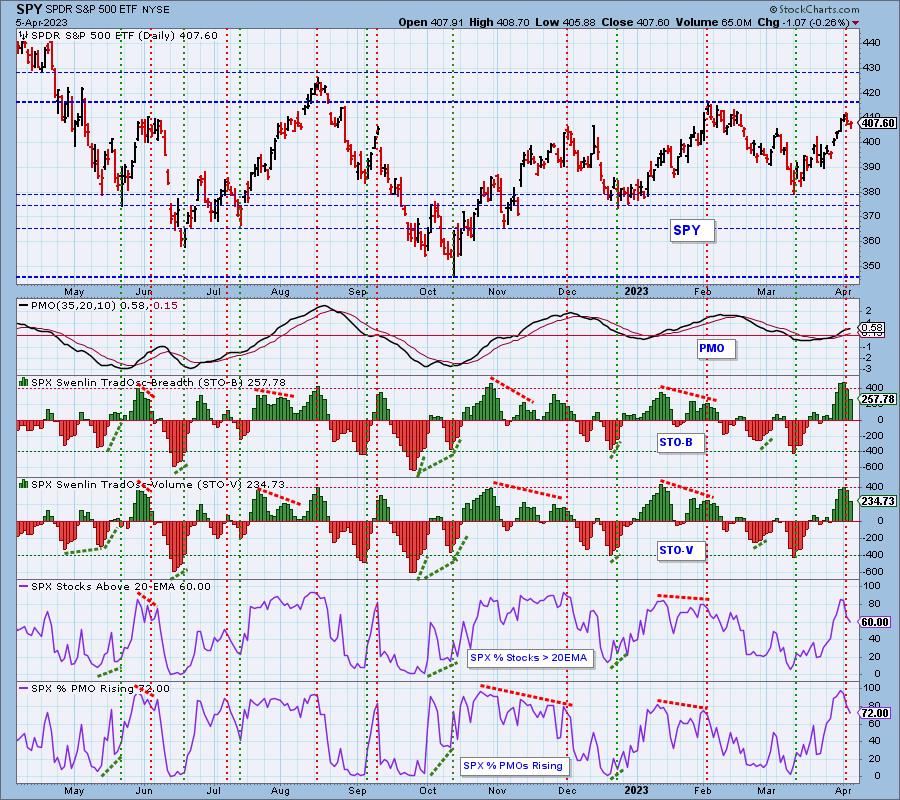The image size is (900, 800).
Task: Click the 'Volume 65.0M' value
Action: tap(713, 23)
